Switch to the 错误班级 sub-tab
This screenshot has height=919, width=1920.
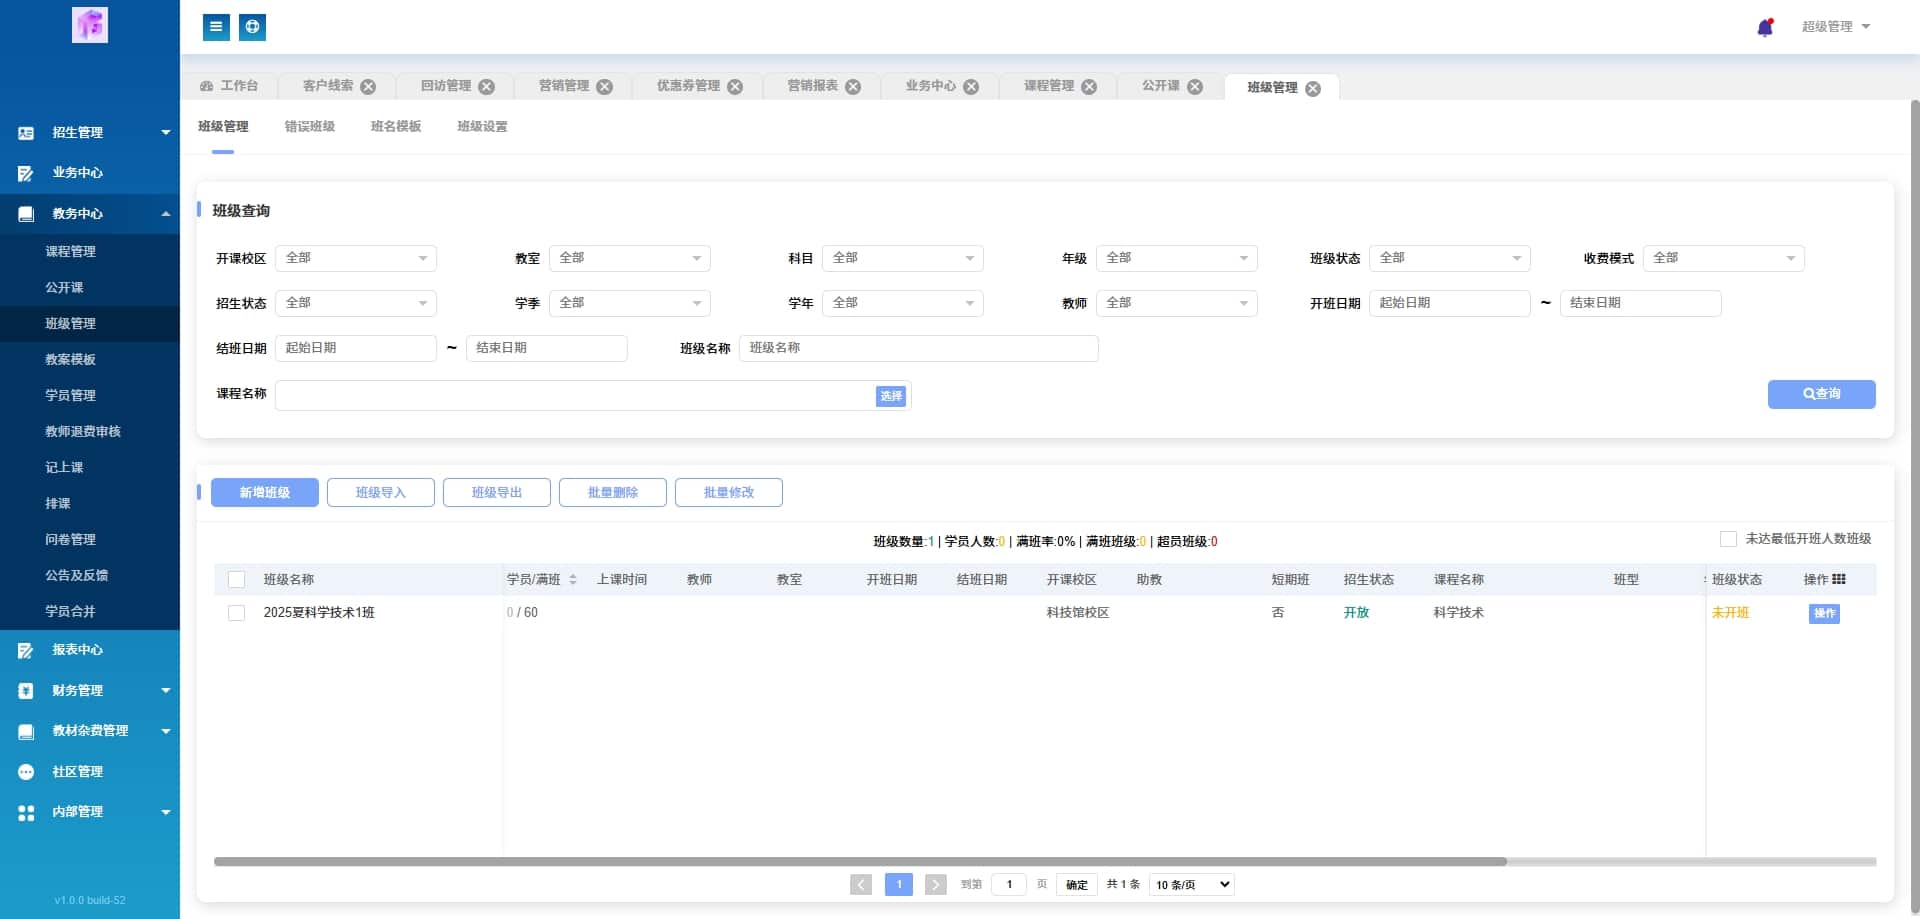310,127
